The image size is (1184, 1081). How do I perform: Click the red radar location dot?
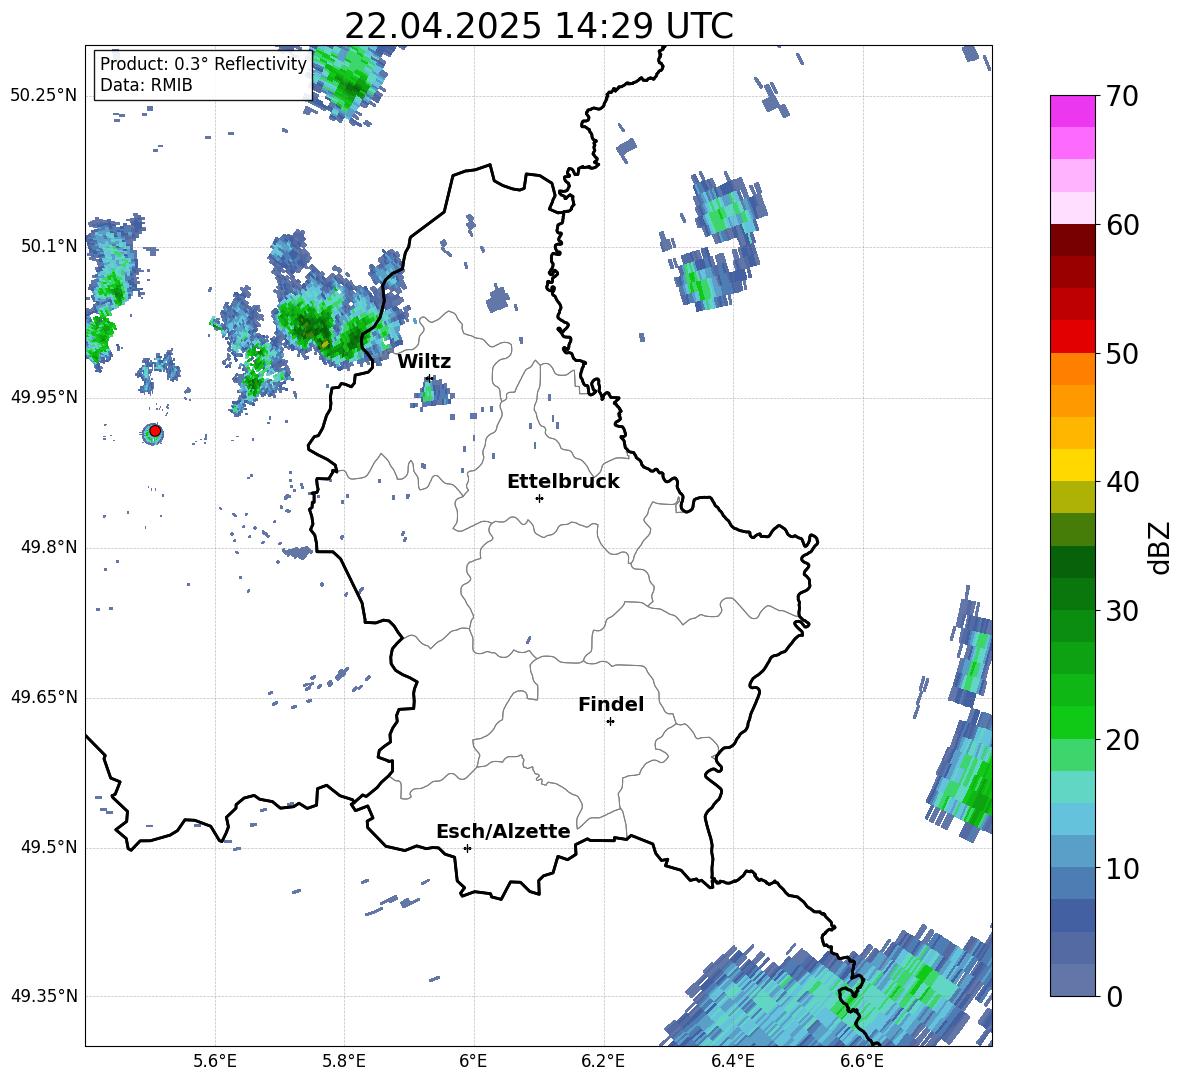tap(155, 431)
